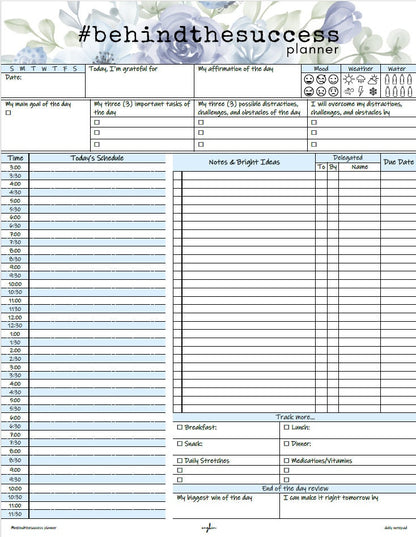416x537 pixels.
Task: Click the Weather section label
Action: (361, 68)
